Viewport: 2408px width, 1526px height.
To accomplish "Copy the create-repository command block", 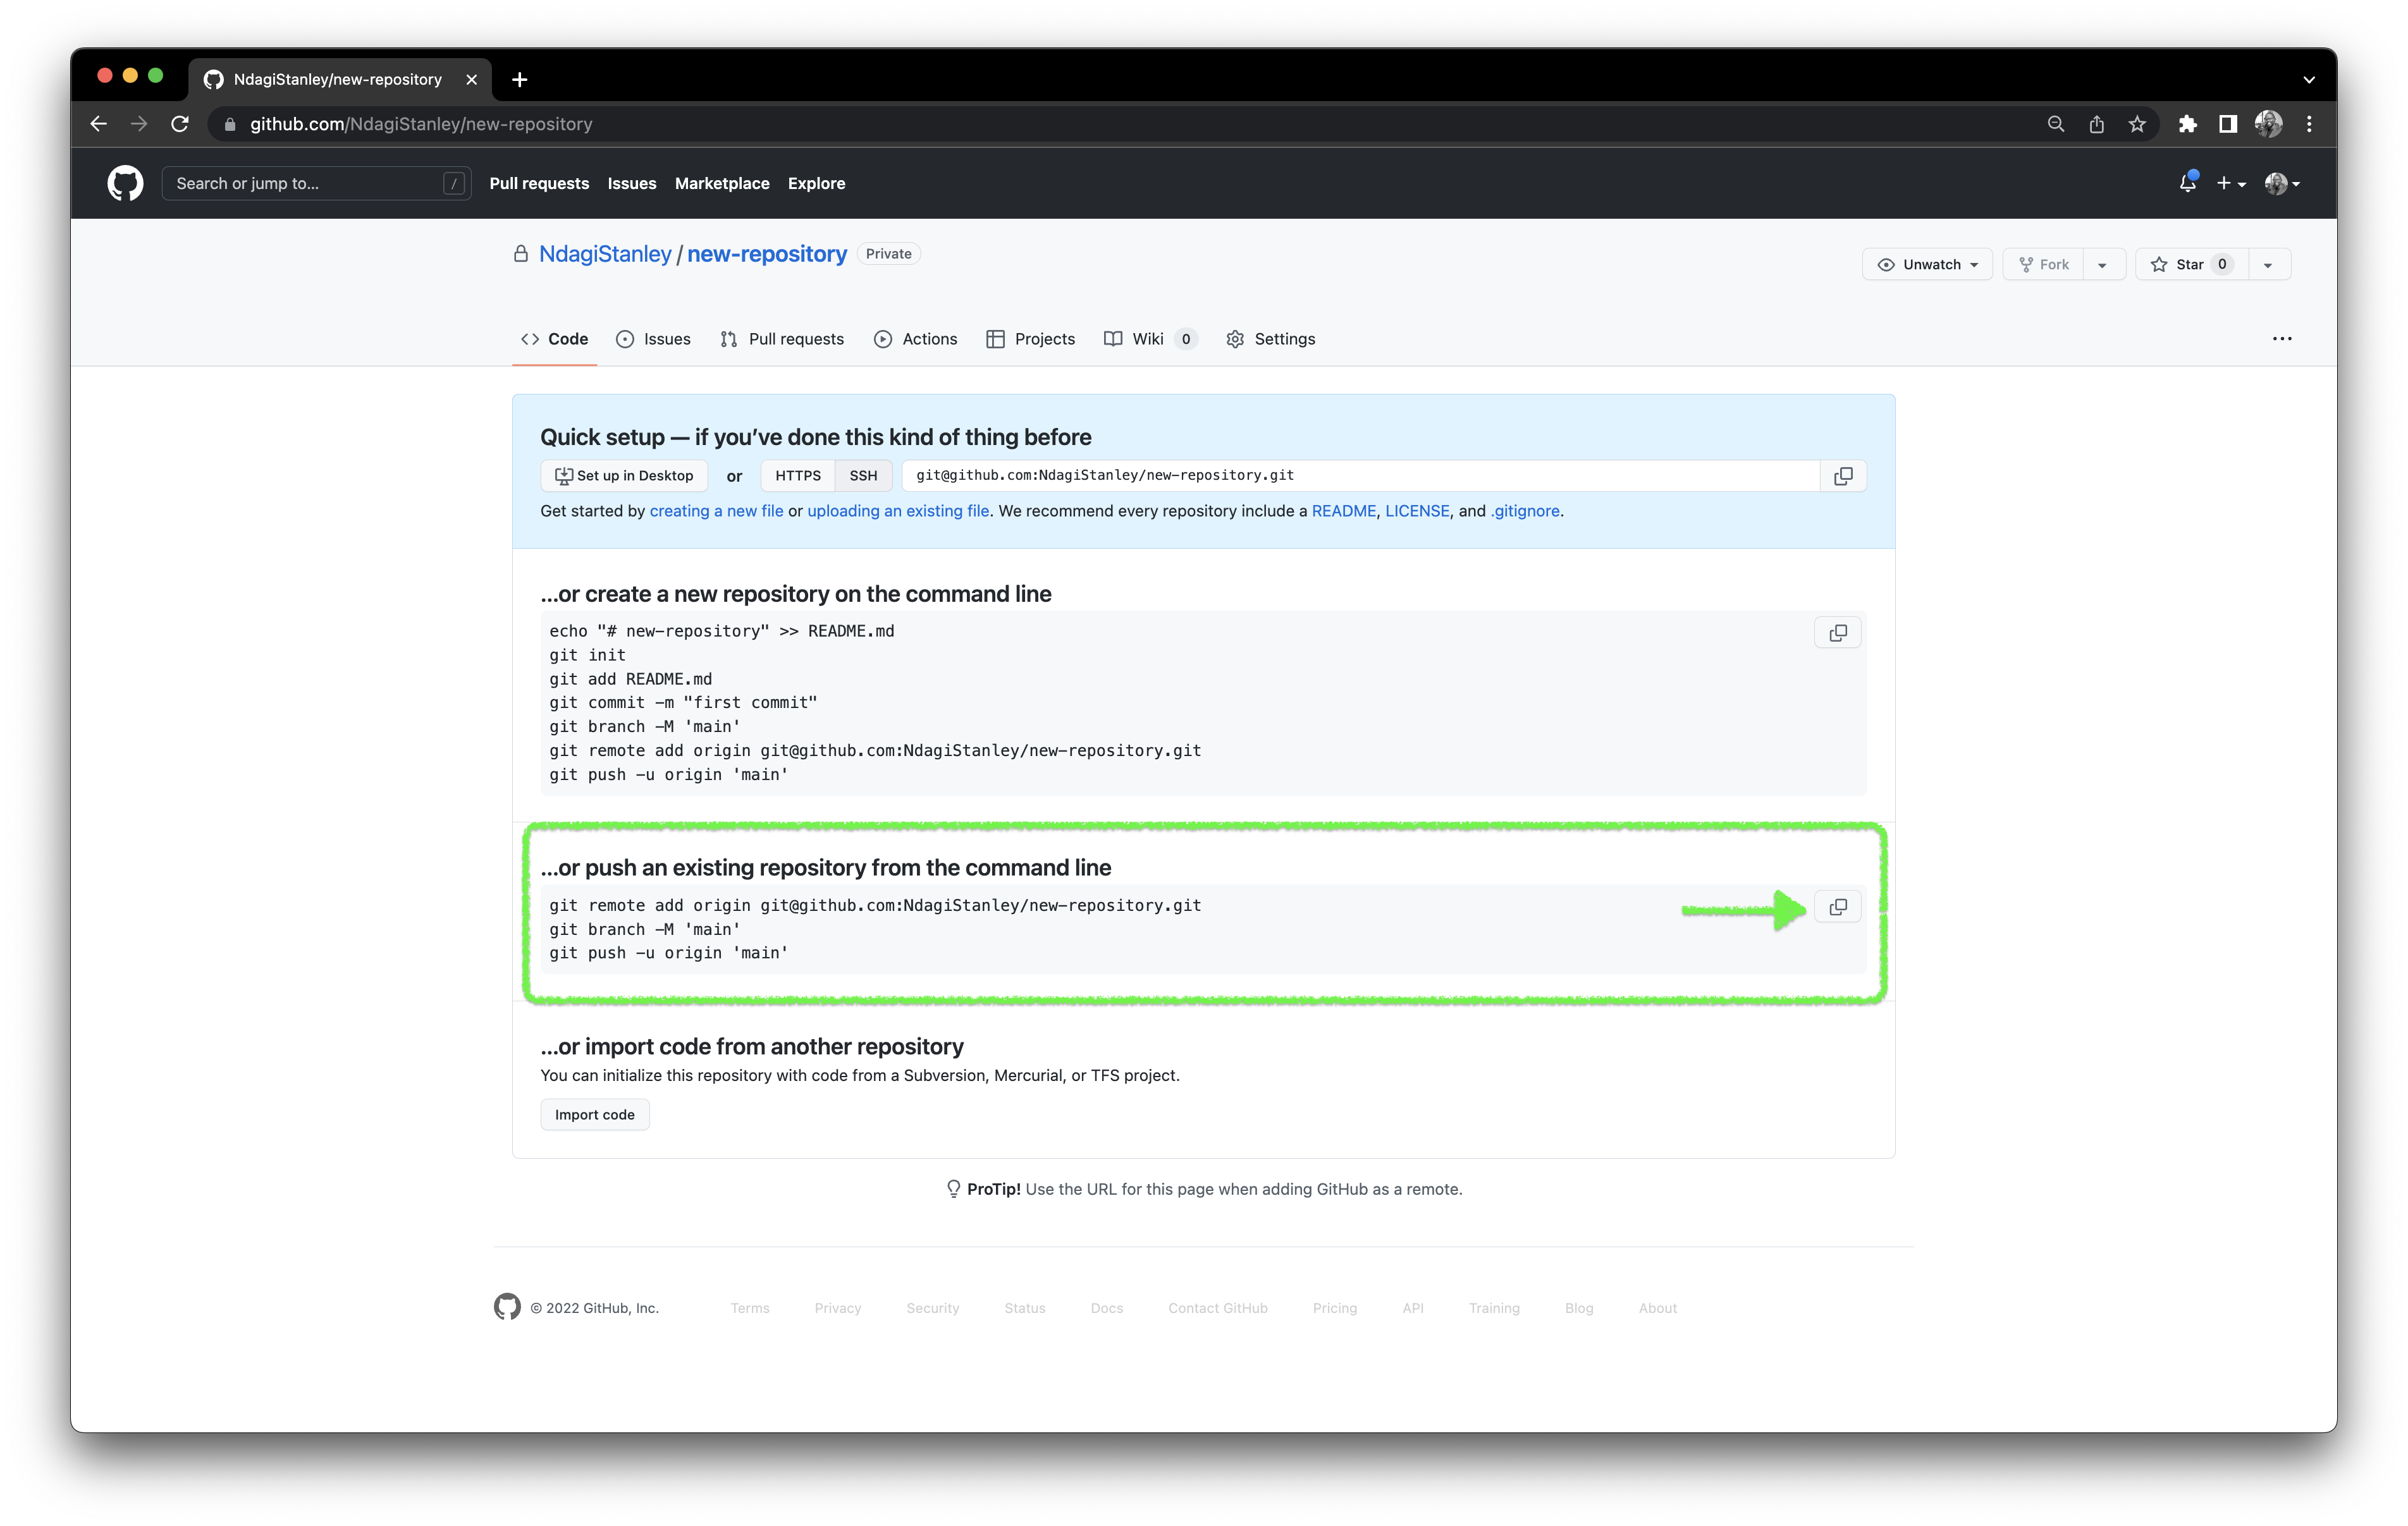I will (1837, 632).
